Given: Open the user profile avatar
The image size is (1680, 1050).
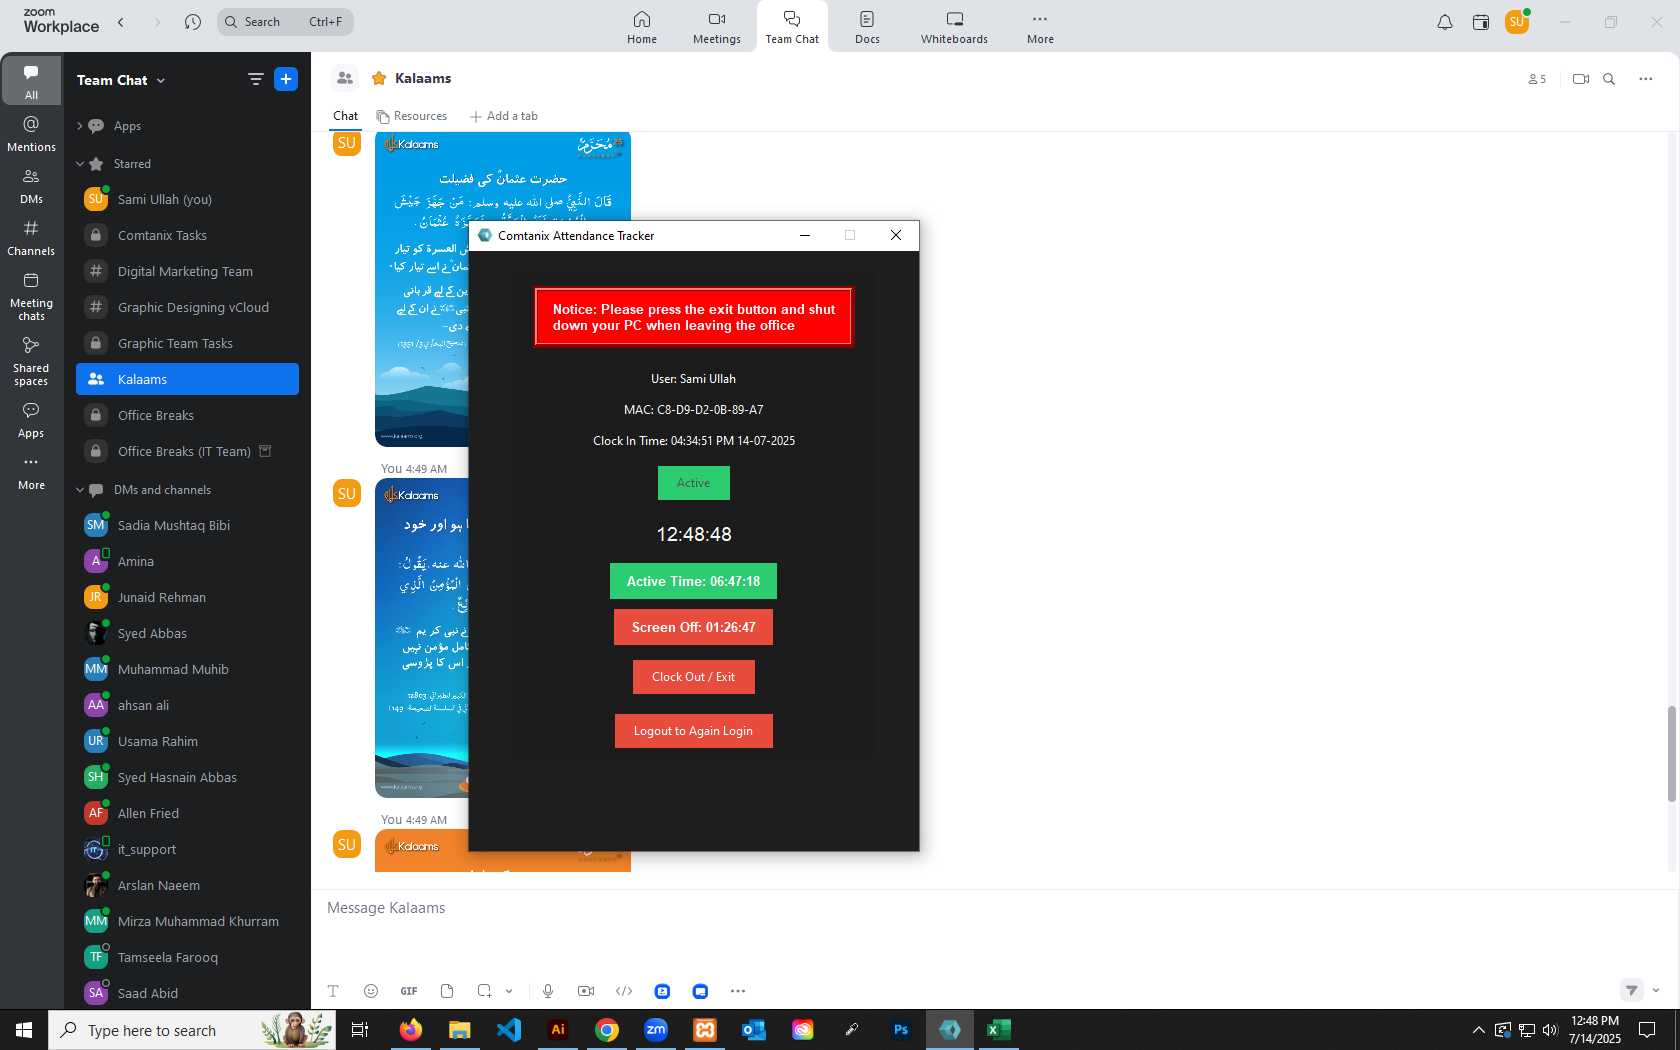Looking at the screenshot, I should [x=1517, y=22].
